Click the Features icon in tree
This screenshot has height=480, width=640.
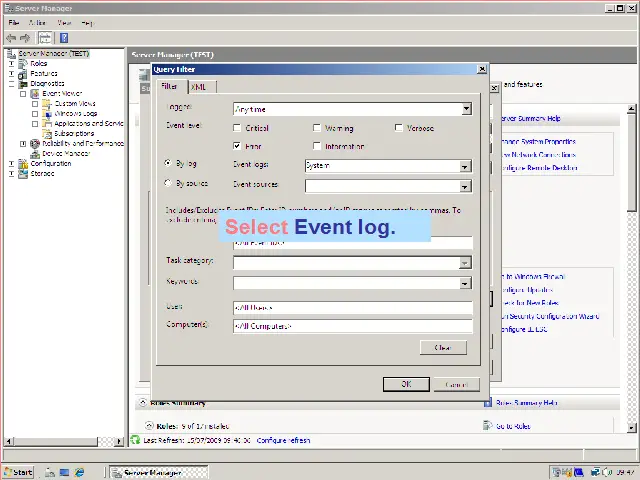(23, 74)
